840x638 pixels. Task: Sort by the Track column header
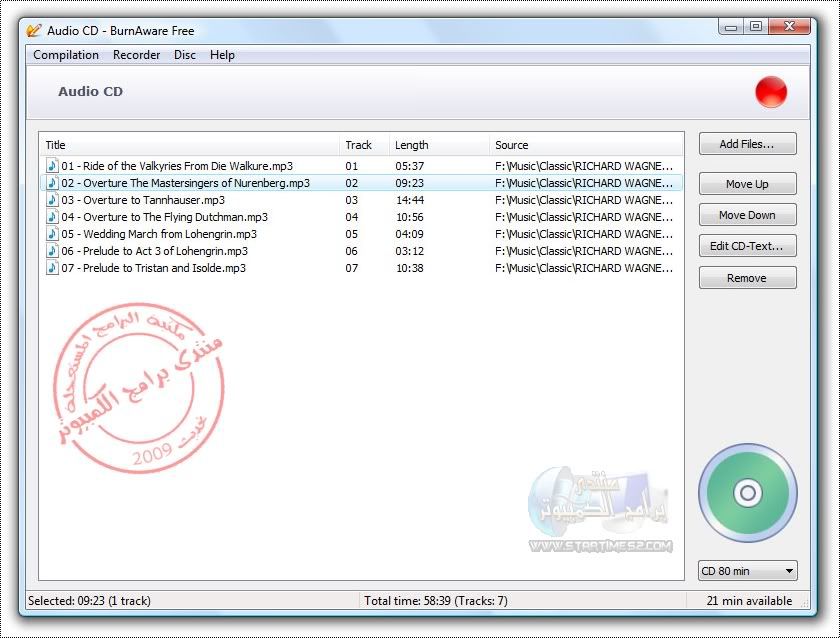pyautogui.click(x=364, y=145)
